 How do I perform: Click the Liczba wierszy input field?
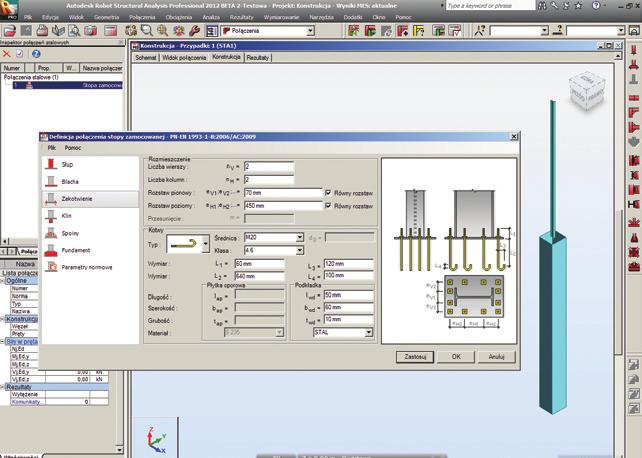[x=269, y=167]
